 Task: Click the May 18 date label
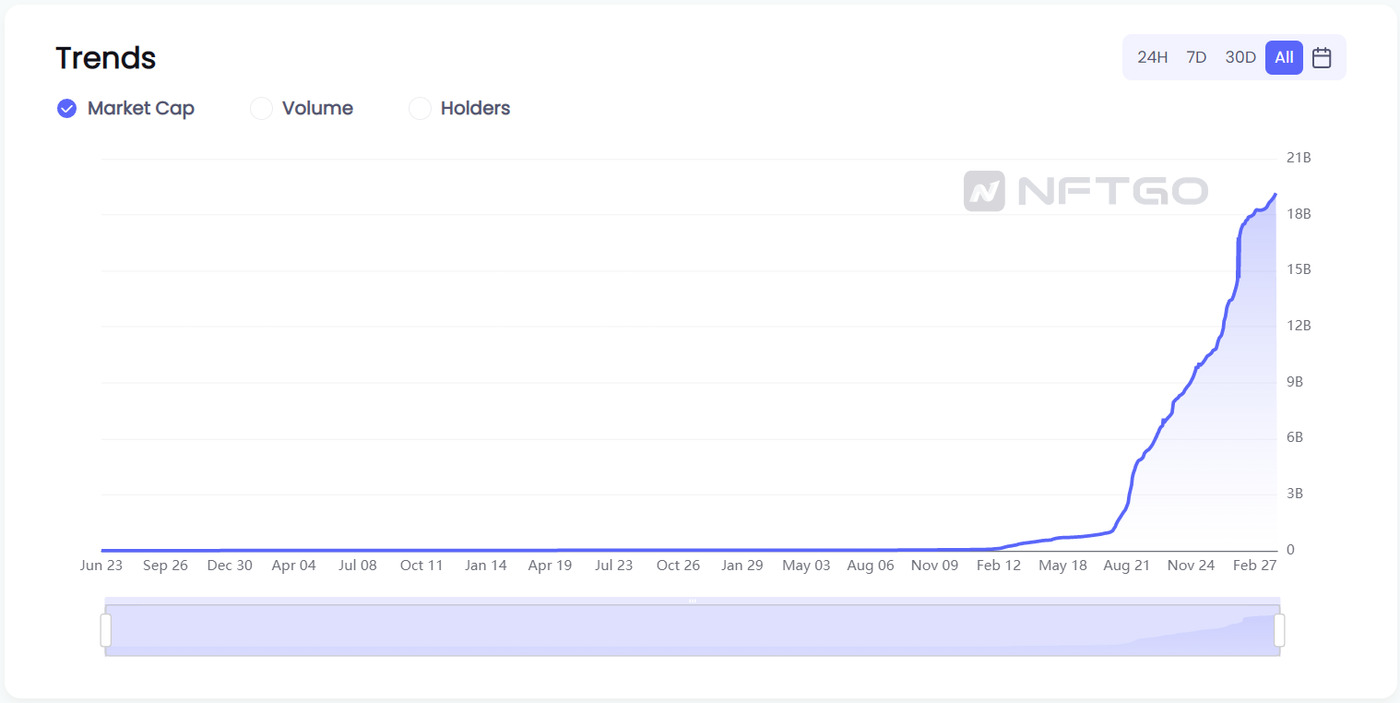coord(1062,565)
